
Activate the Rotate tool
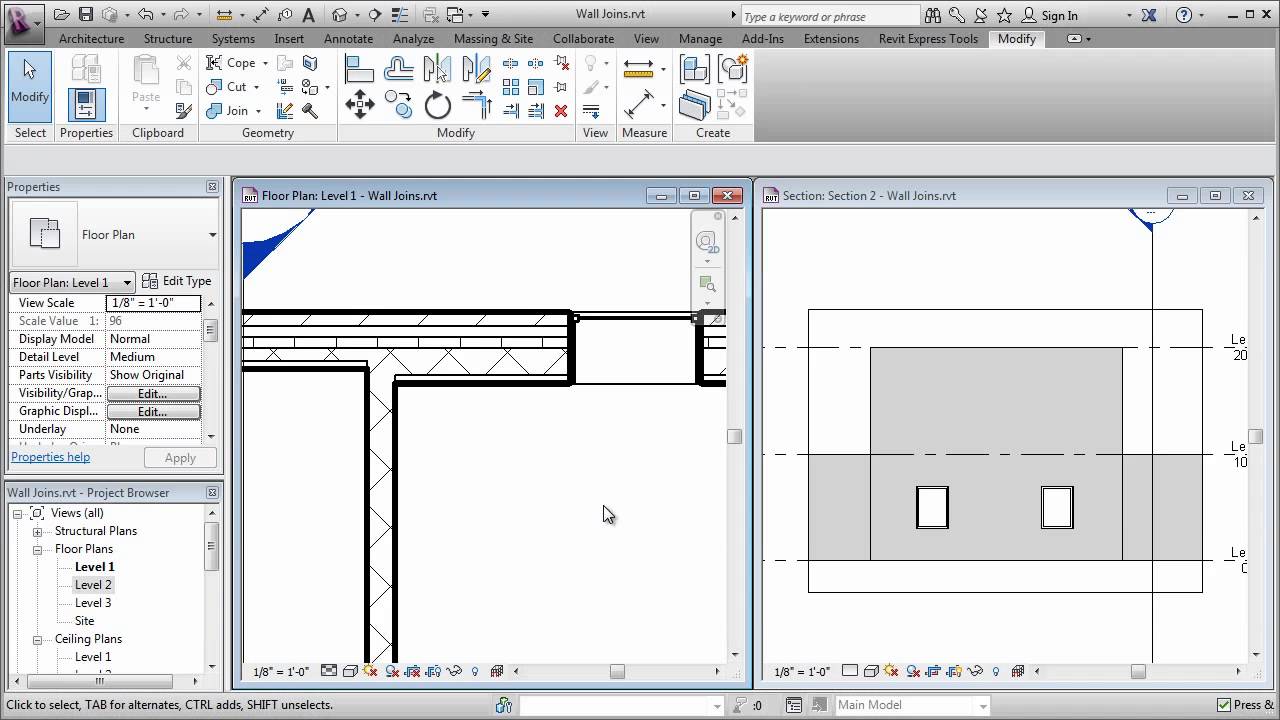coord(437,104)
